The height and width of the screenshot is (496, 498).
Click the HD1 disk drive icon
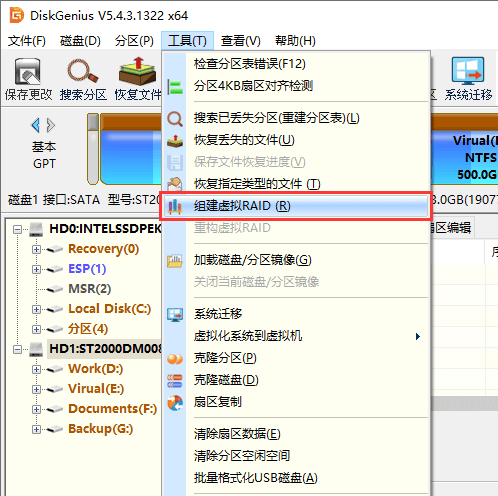tap(36, 349)
